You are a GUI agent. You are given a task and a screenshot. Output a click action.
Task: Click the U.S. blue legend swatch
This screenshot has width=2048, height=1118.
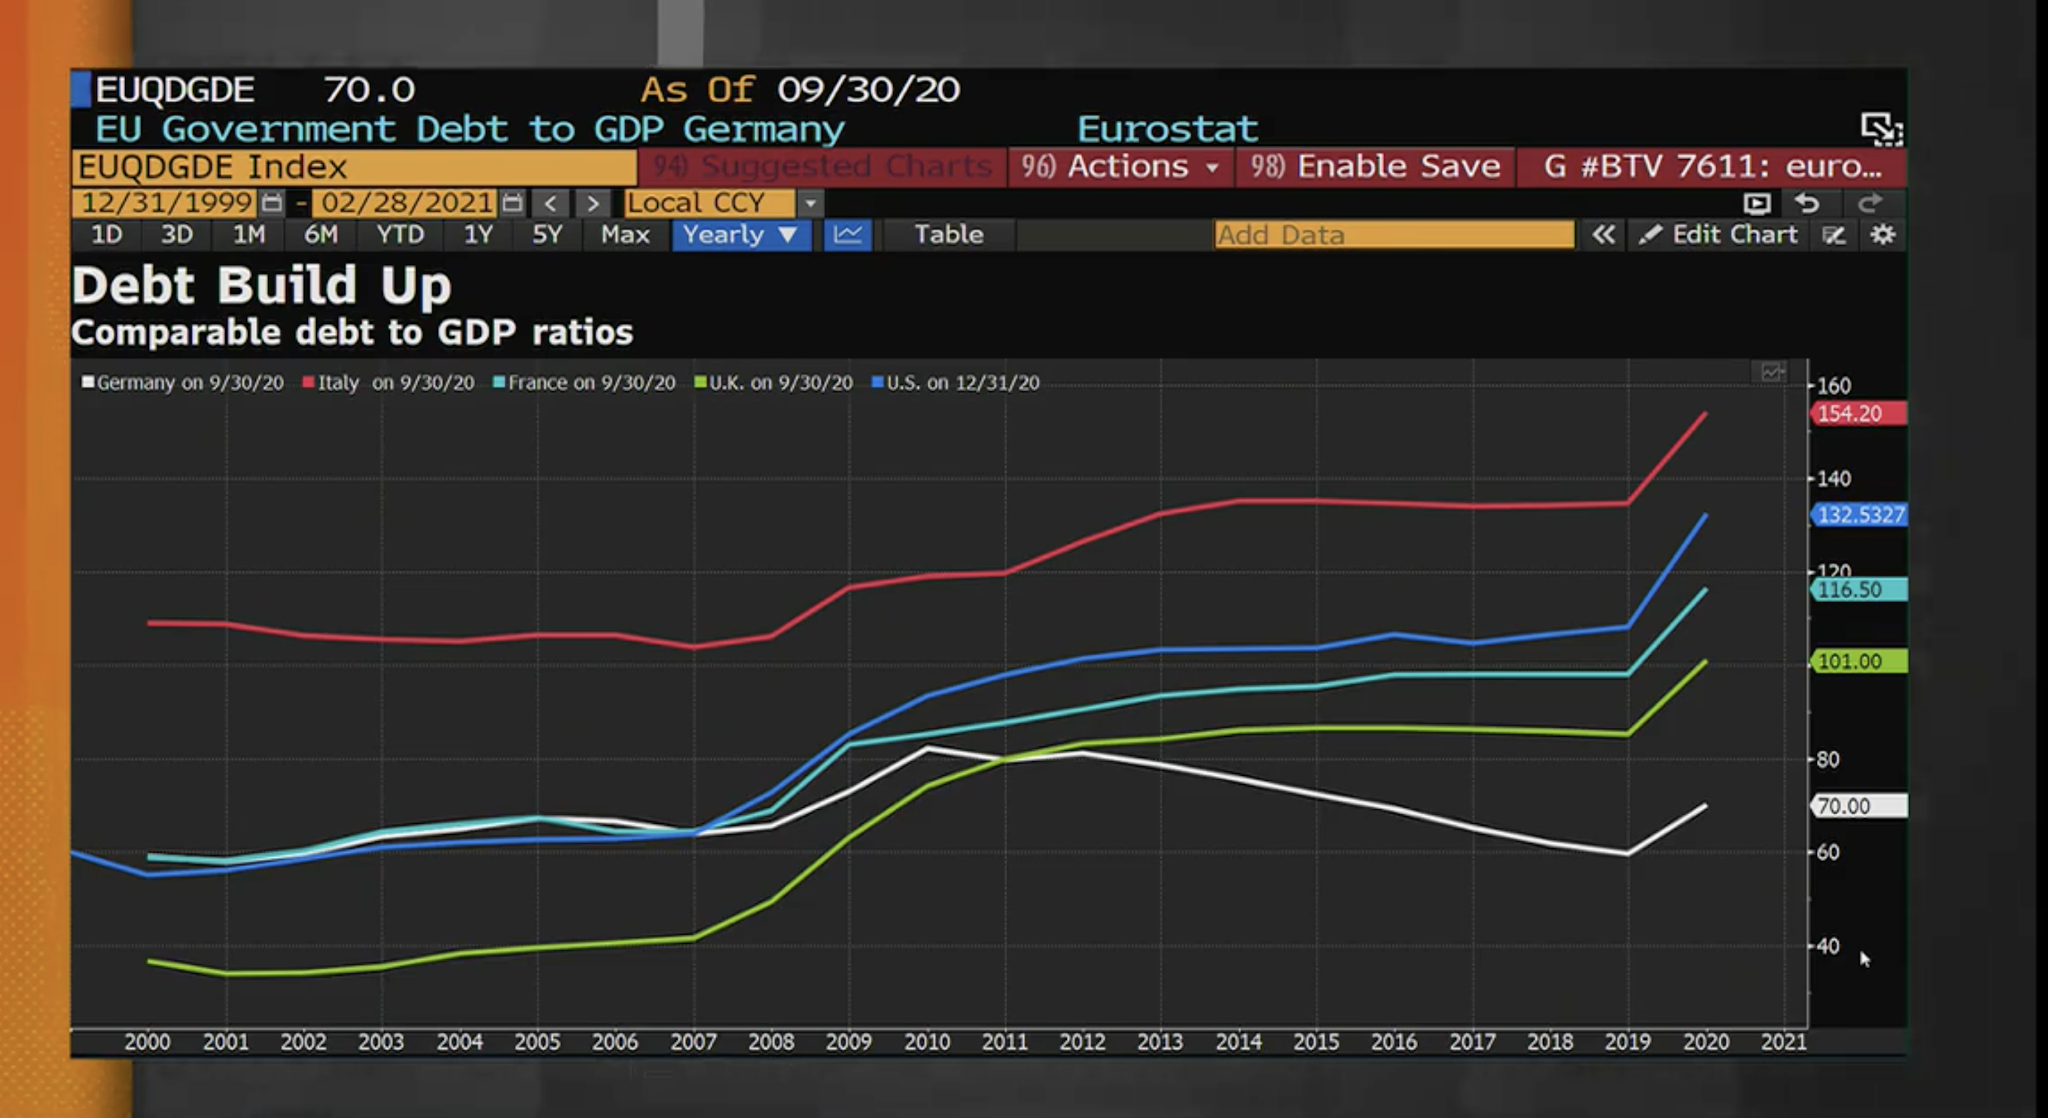(x=877, y=383)
